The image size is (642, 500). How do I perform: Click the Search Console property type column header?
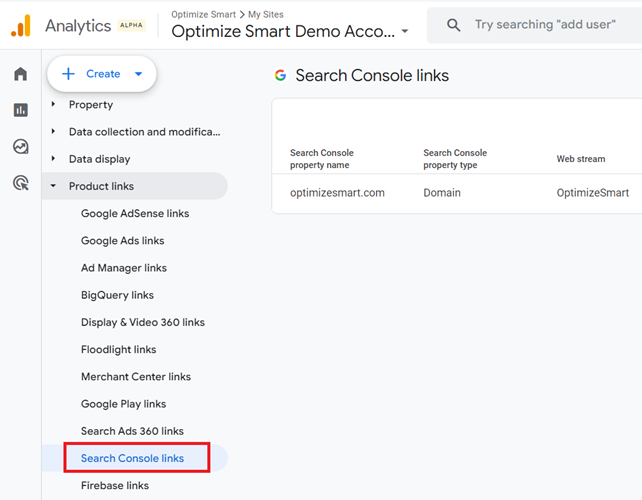pyautogui.click(x=455, y=159)
